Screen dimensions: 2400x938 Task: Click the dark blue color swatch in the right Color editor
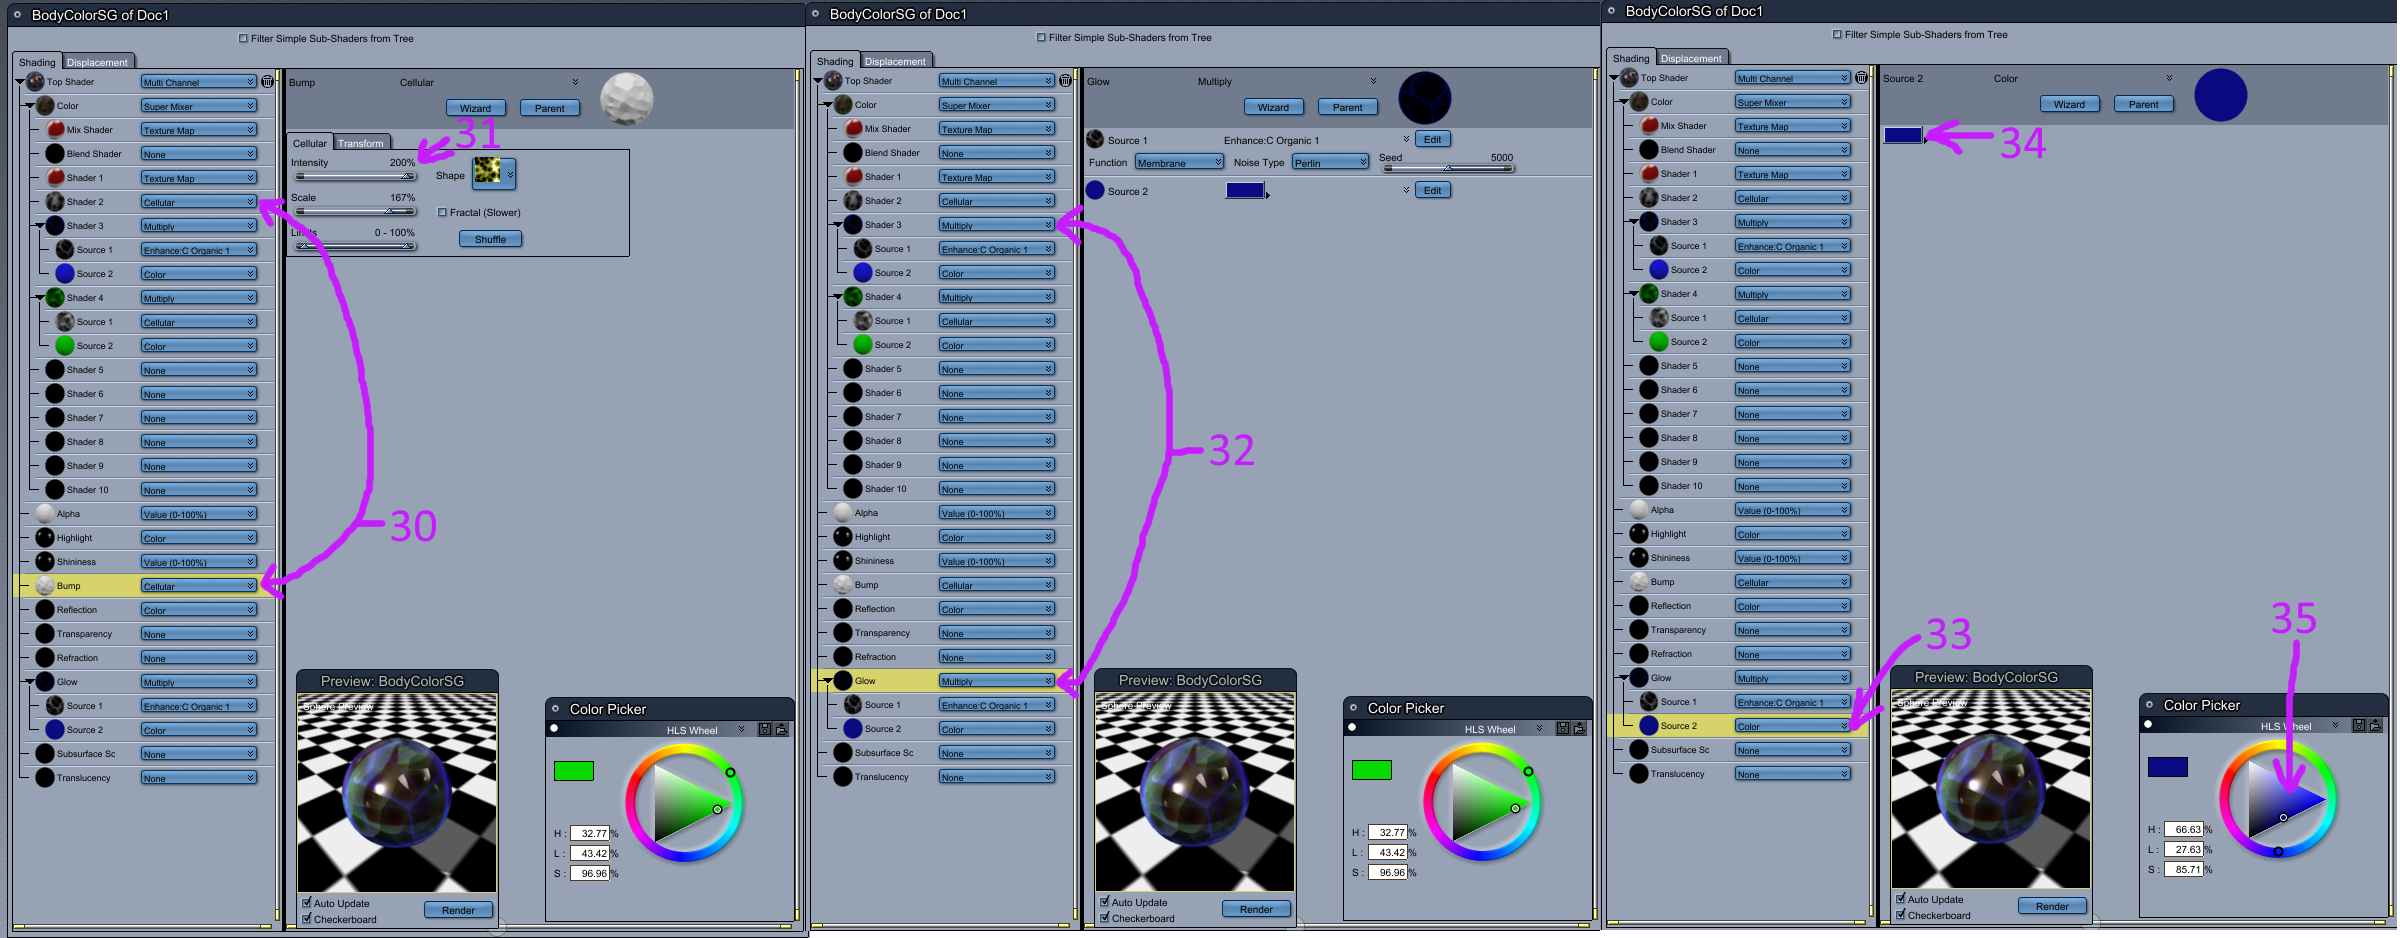point(1903,135)
